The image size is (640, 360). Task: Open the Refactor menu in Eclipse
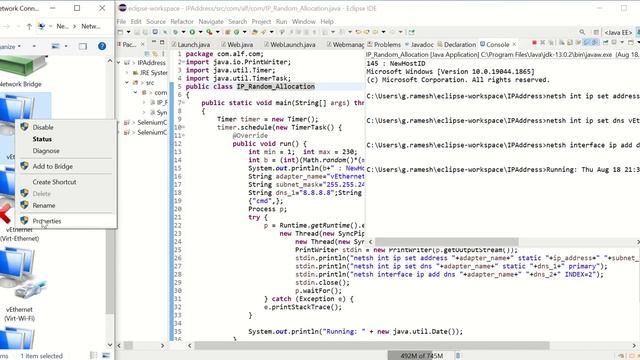182,21
